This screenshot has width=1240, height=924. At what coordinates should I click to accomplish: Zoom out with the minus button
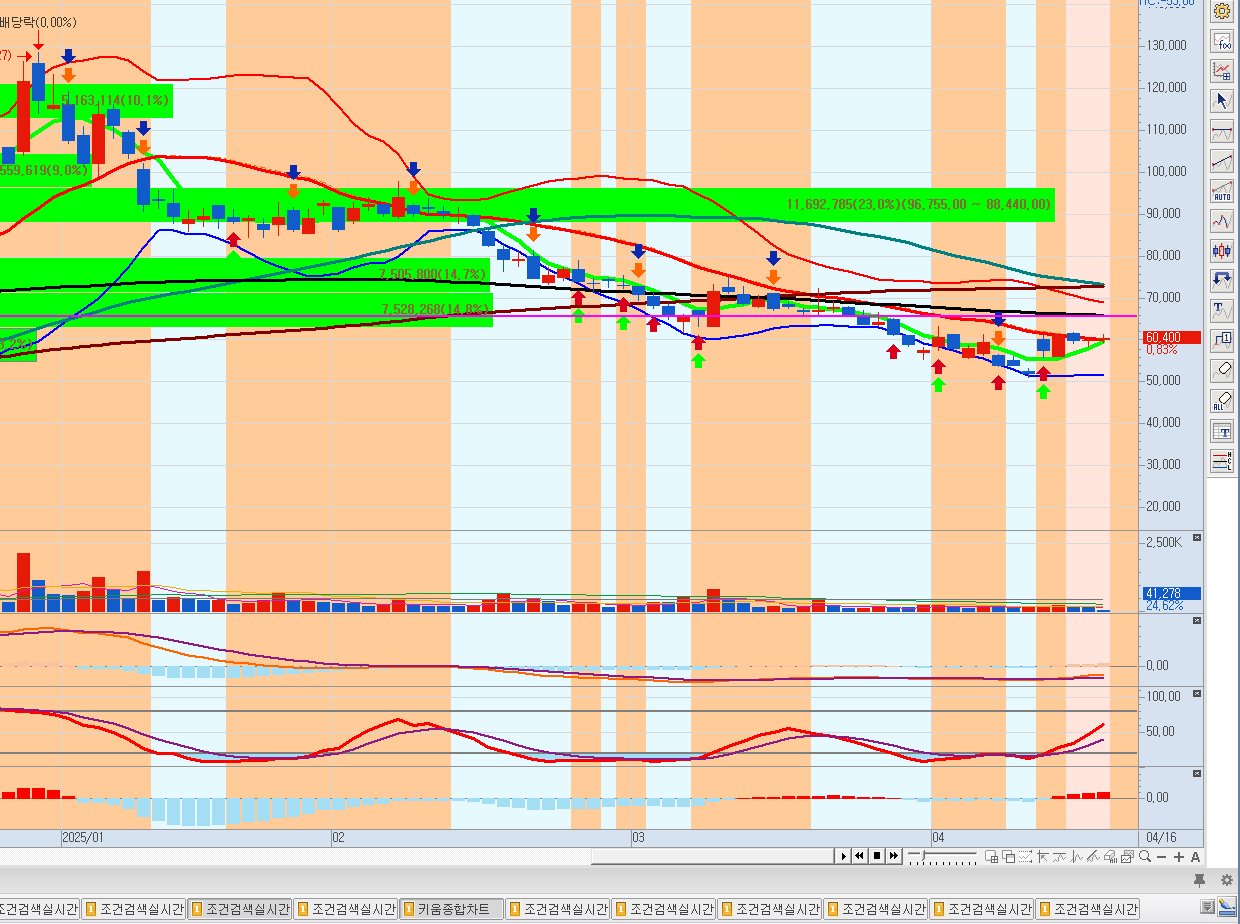[1162, 856]
